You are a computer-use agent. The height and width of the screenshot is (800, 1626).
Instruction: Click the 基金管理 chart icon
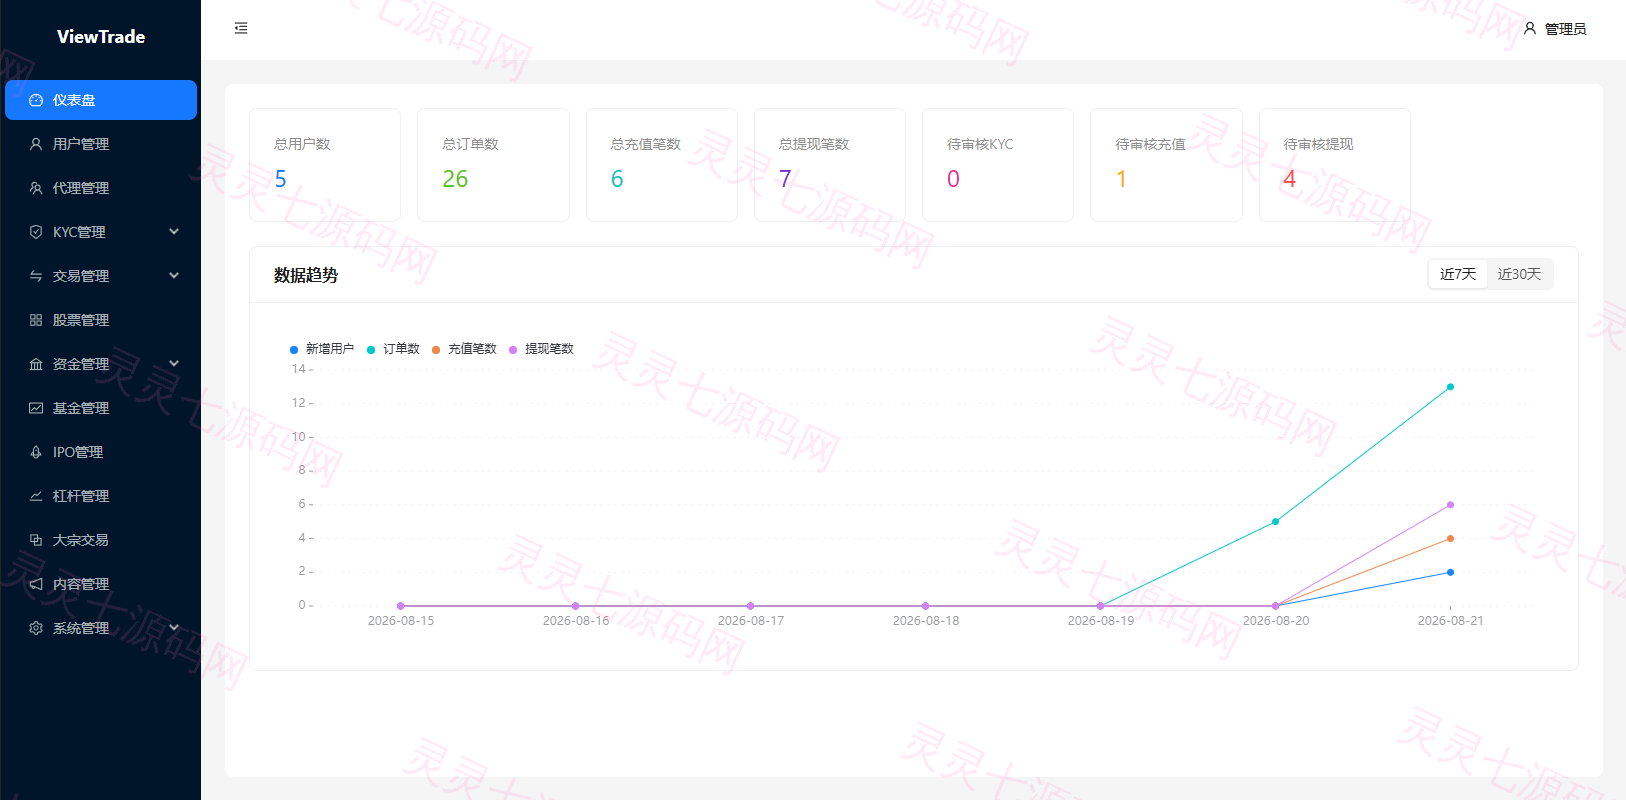tap(36, 408)
